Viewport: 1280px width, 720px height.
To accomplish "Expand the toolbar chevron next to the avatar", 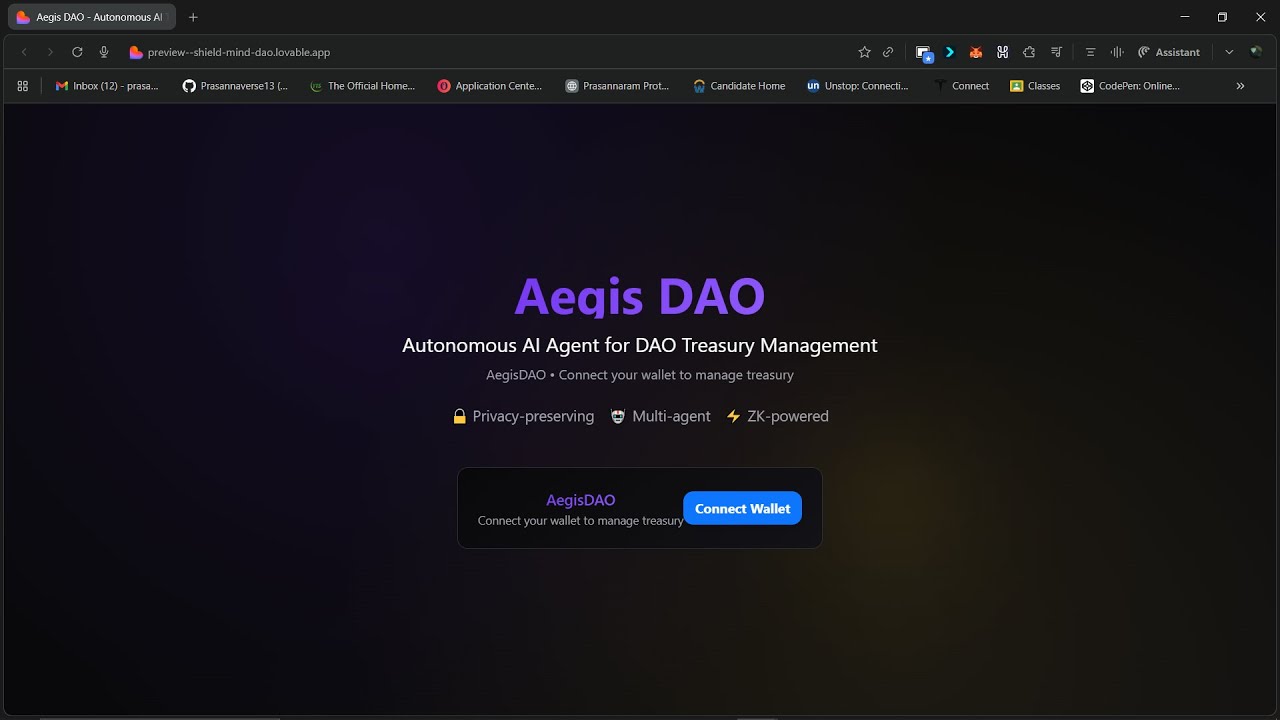I will (1229, 51).
